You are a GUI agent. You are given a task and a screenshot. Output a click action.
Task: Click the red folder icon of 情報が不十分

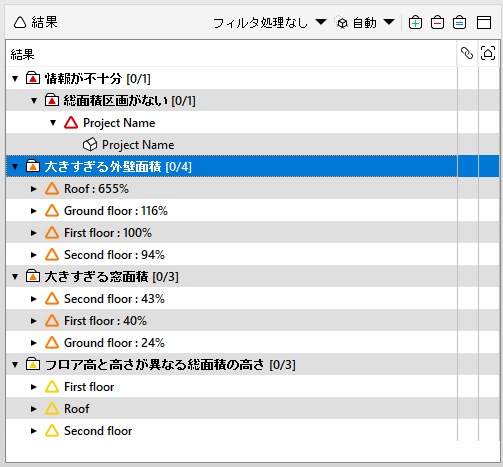[x=33, y=79]
